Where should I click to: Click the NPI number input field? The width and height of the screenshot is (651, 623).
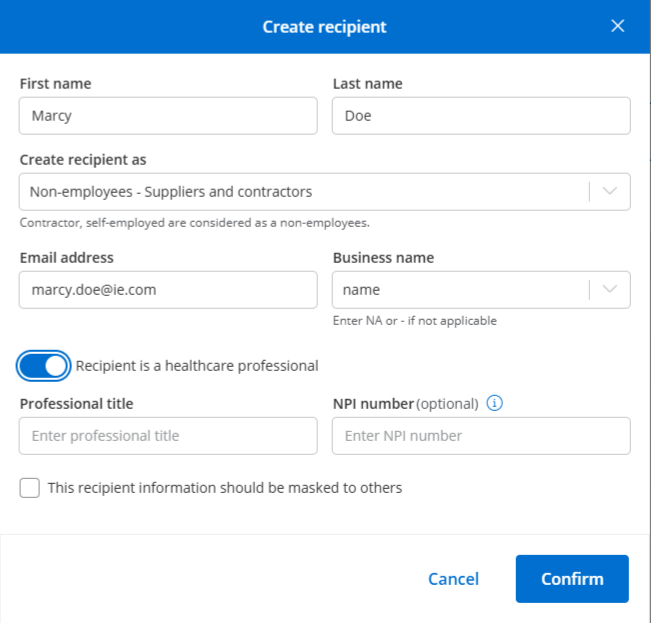[481, 436]
